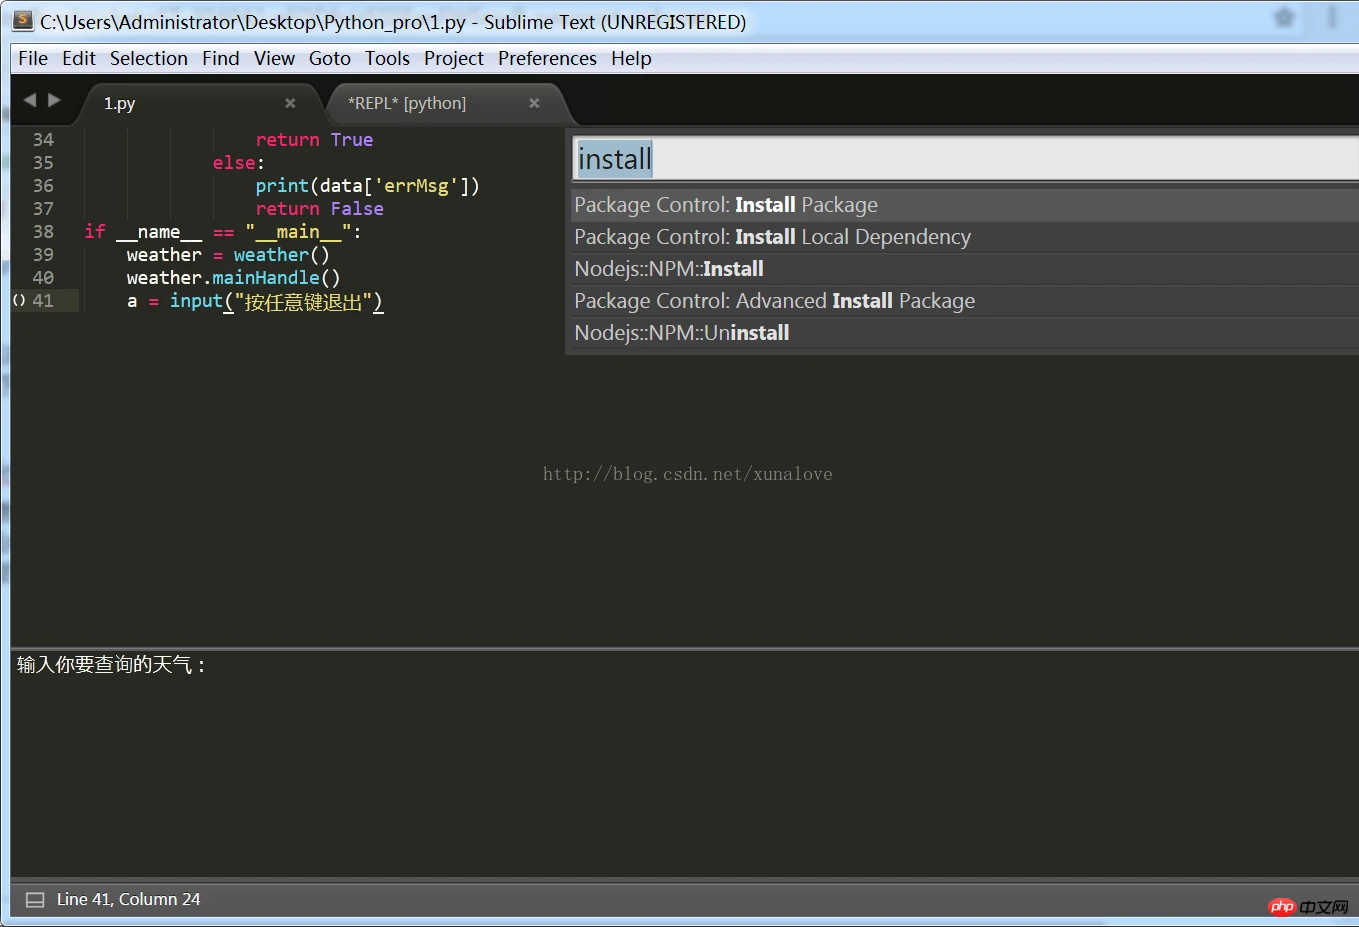Screen dimensions: 1359x927
Task: Open the Goto menu
Action: click(x=330, y=58)
